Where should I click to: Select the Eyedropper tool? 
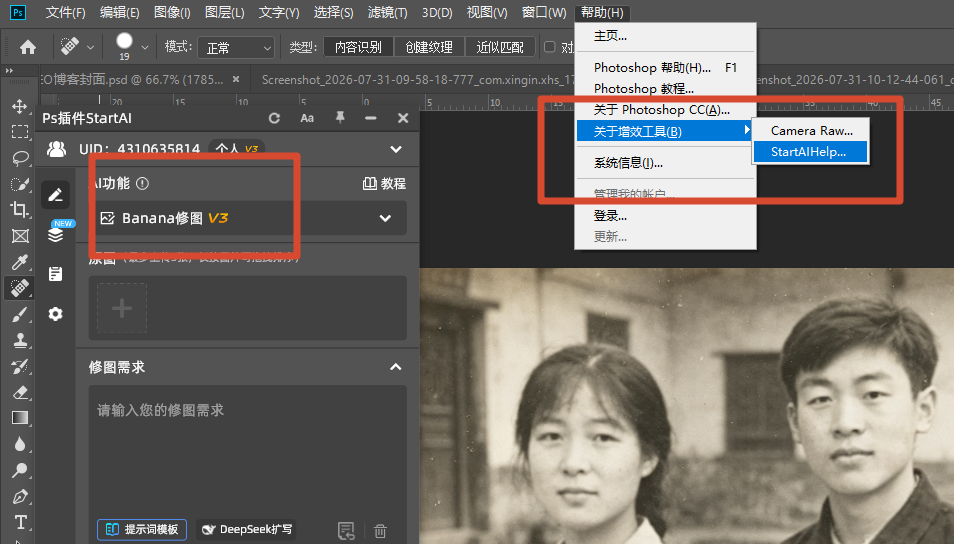click(19, 262)
